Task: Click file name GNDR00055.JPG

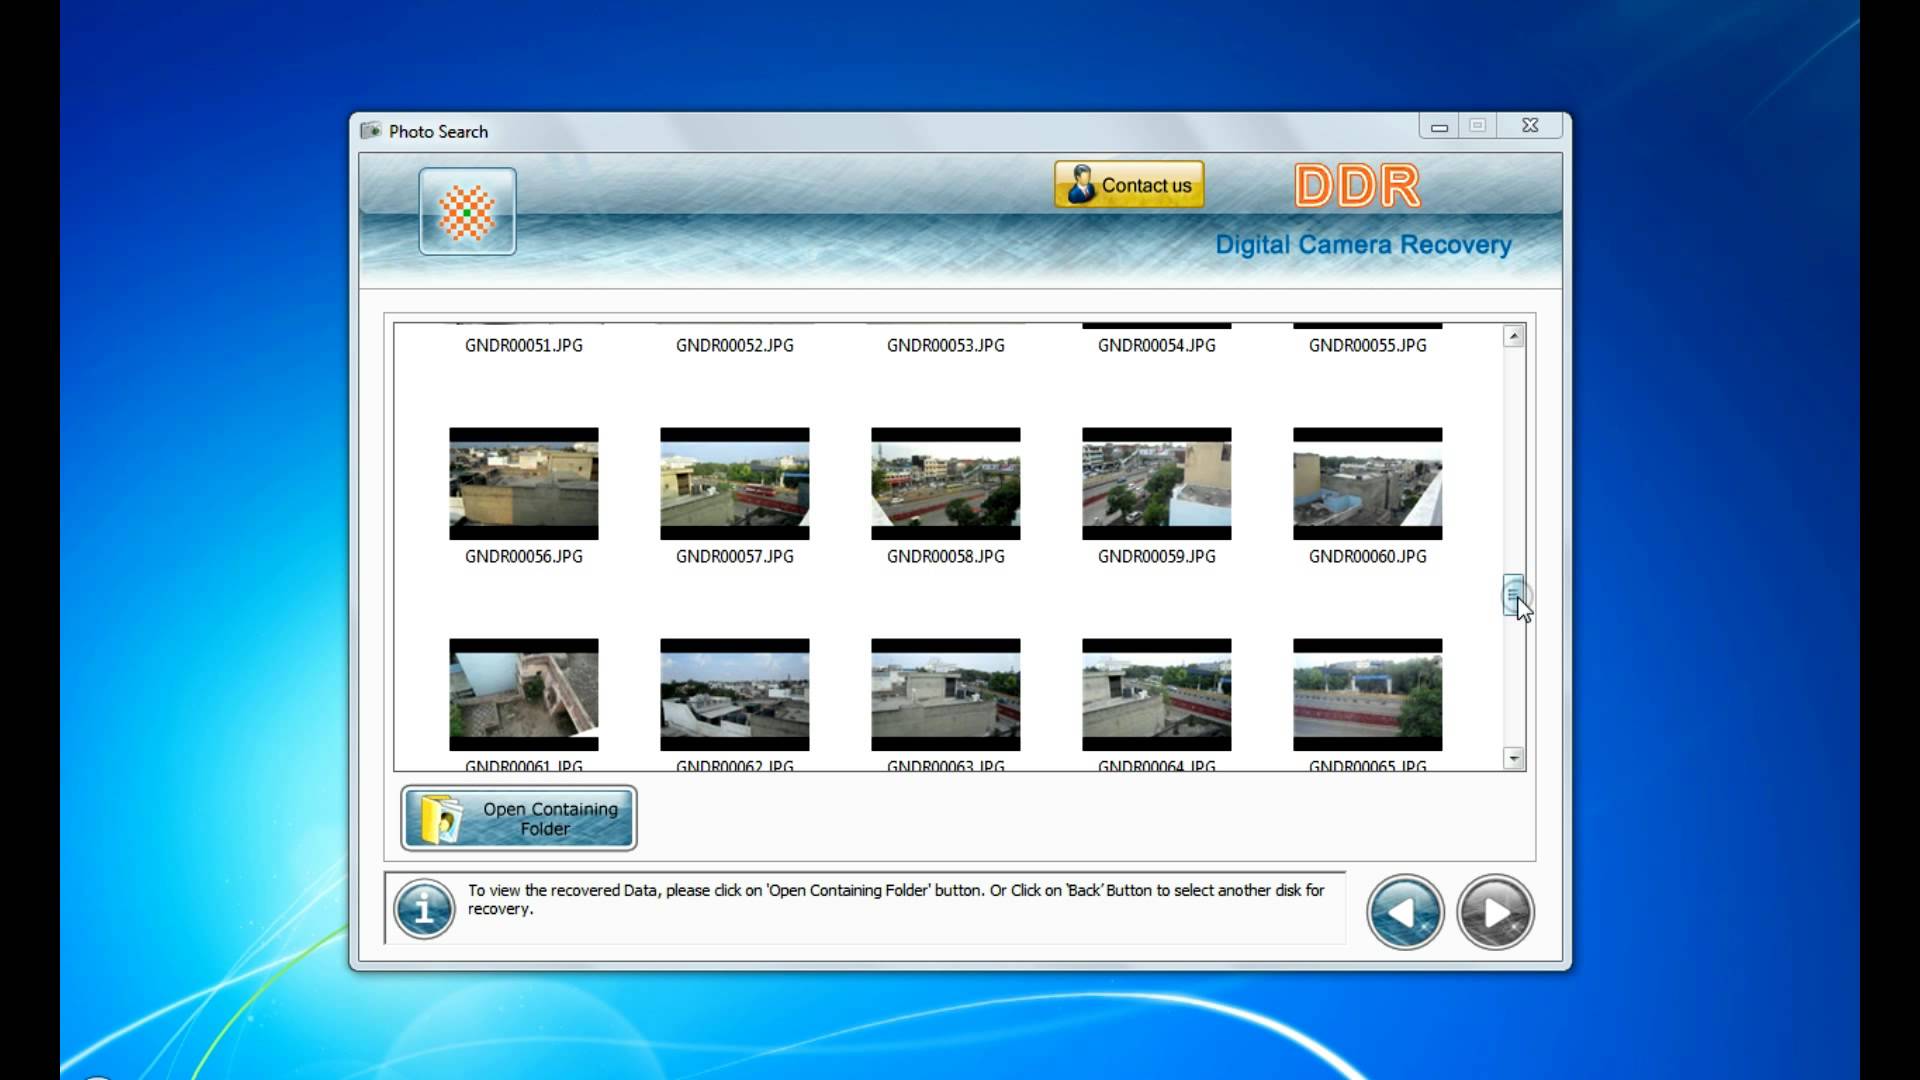Action: 1368,345
